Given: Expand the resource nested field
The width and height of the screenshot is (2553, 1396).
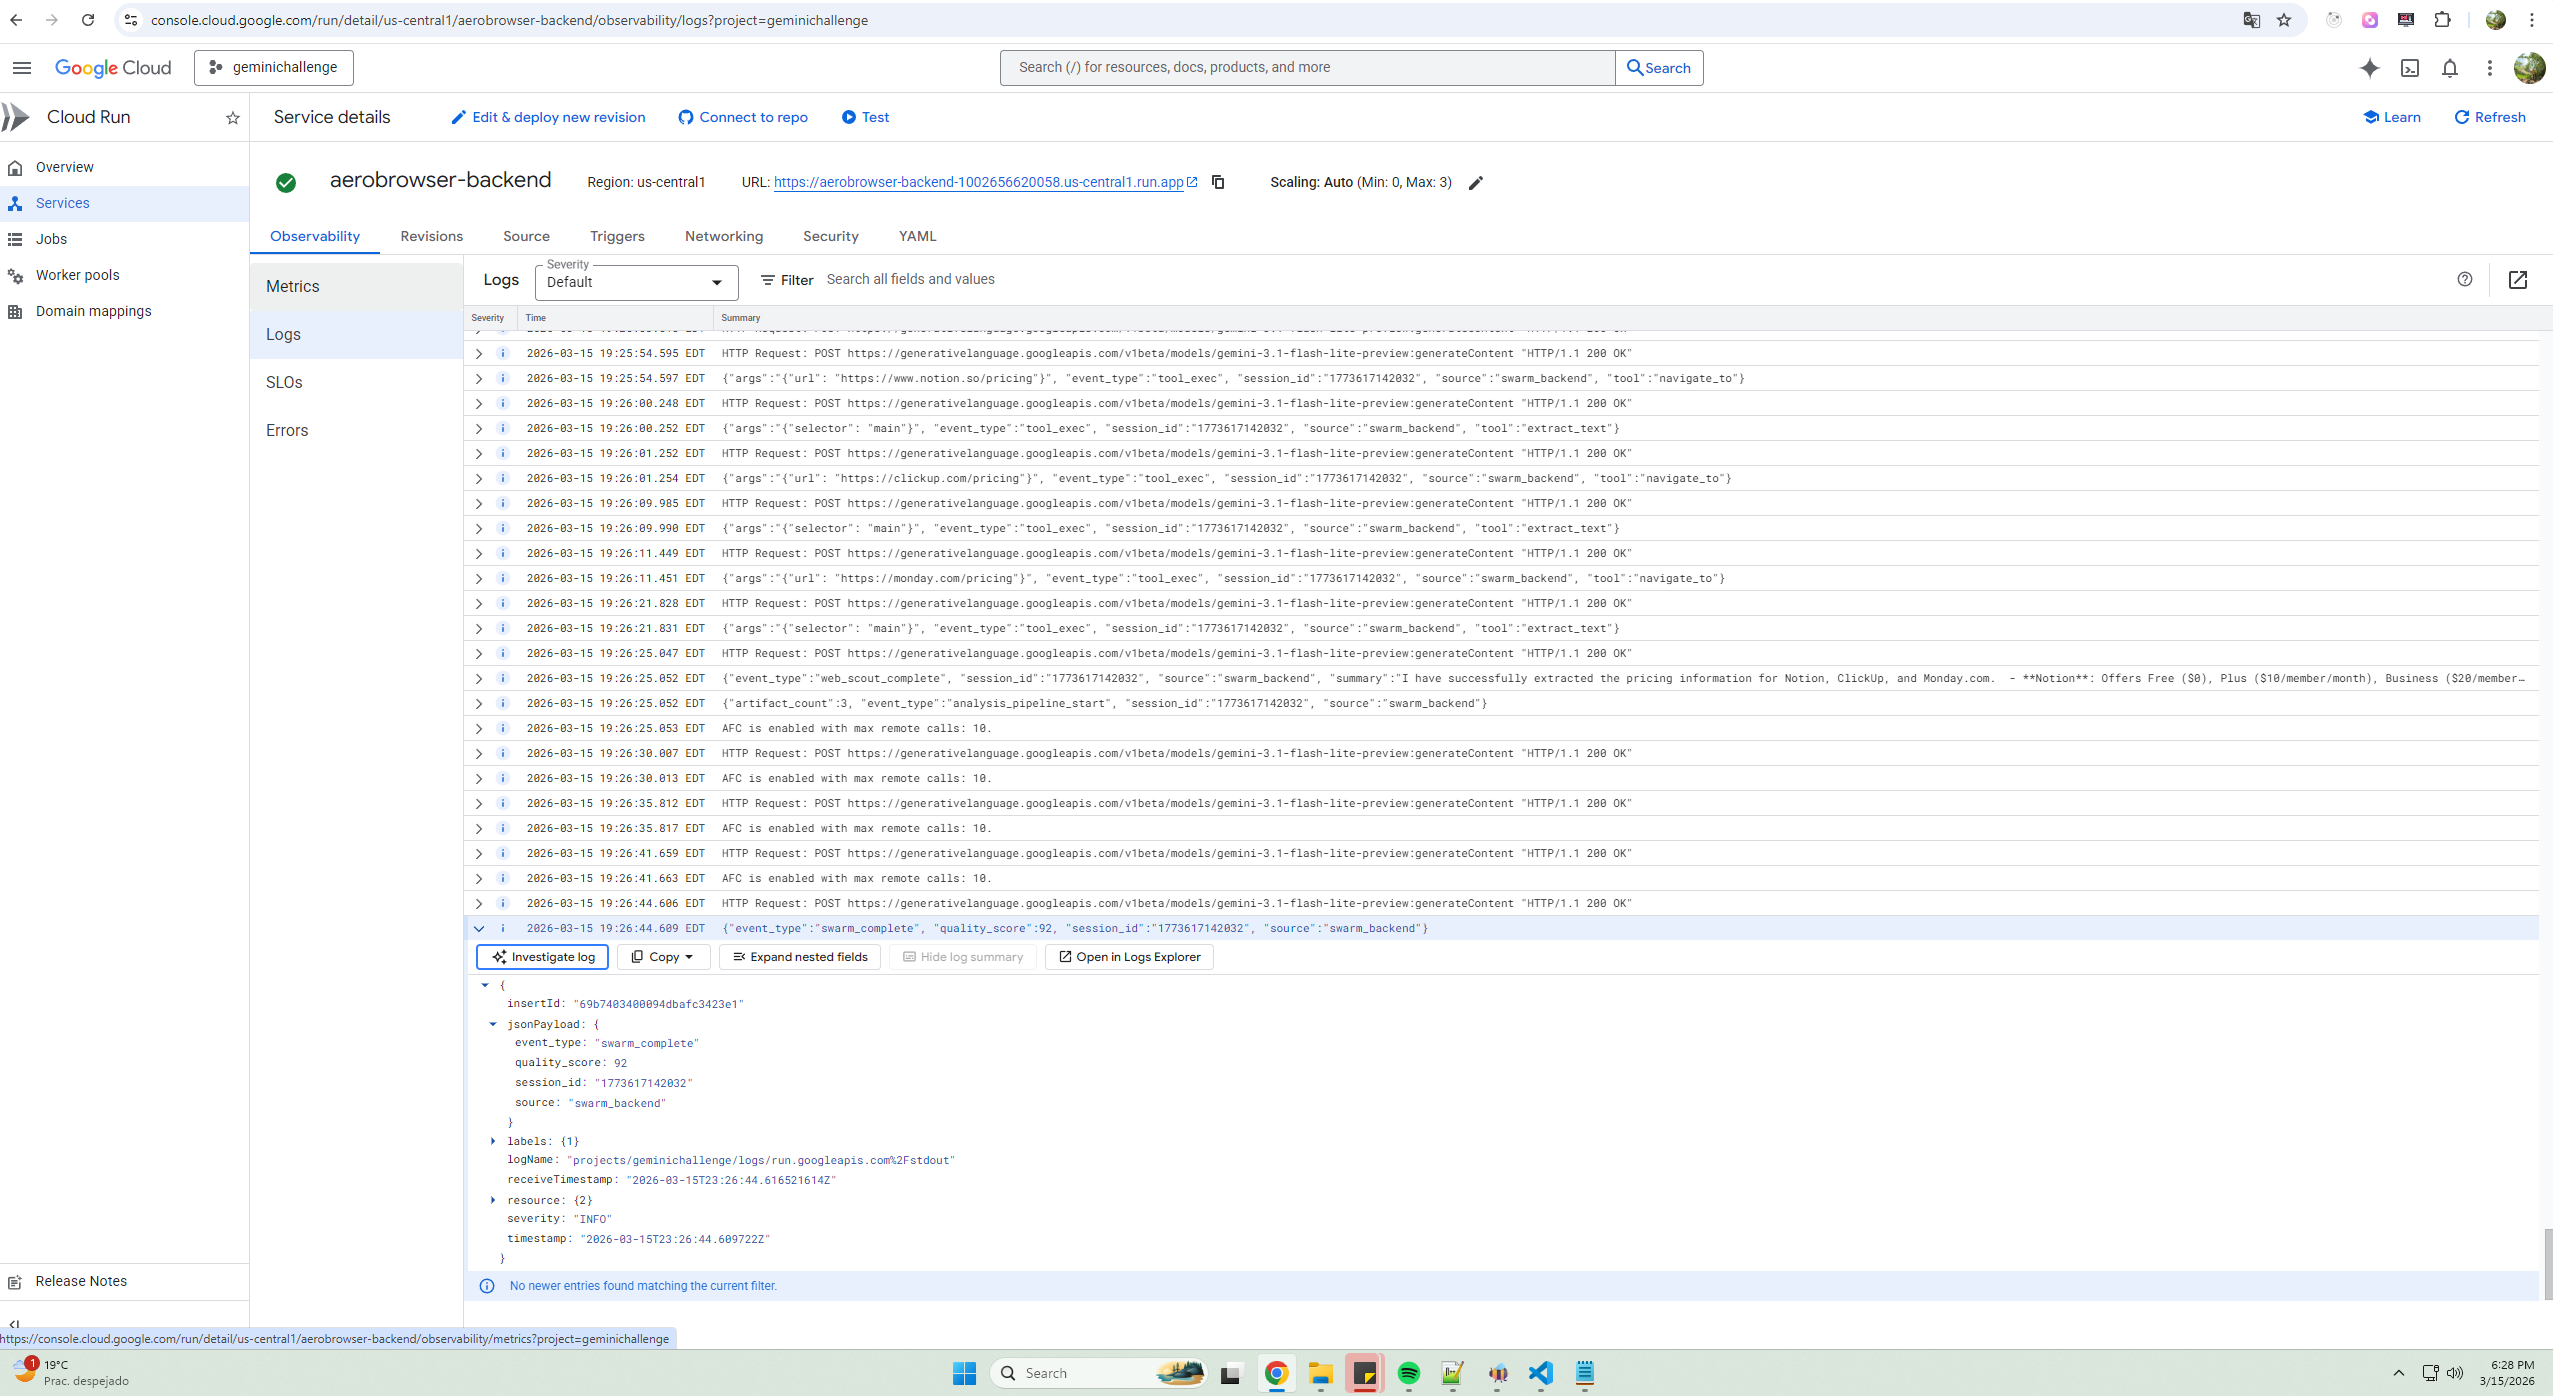Looking at the screenshot, I should pyautogui.click(x=493, y=1200).
